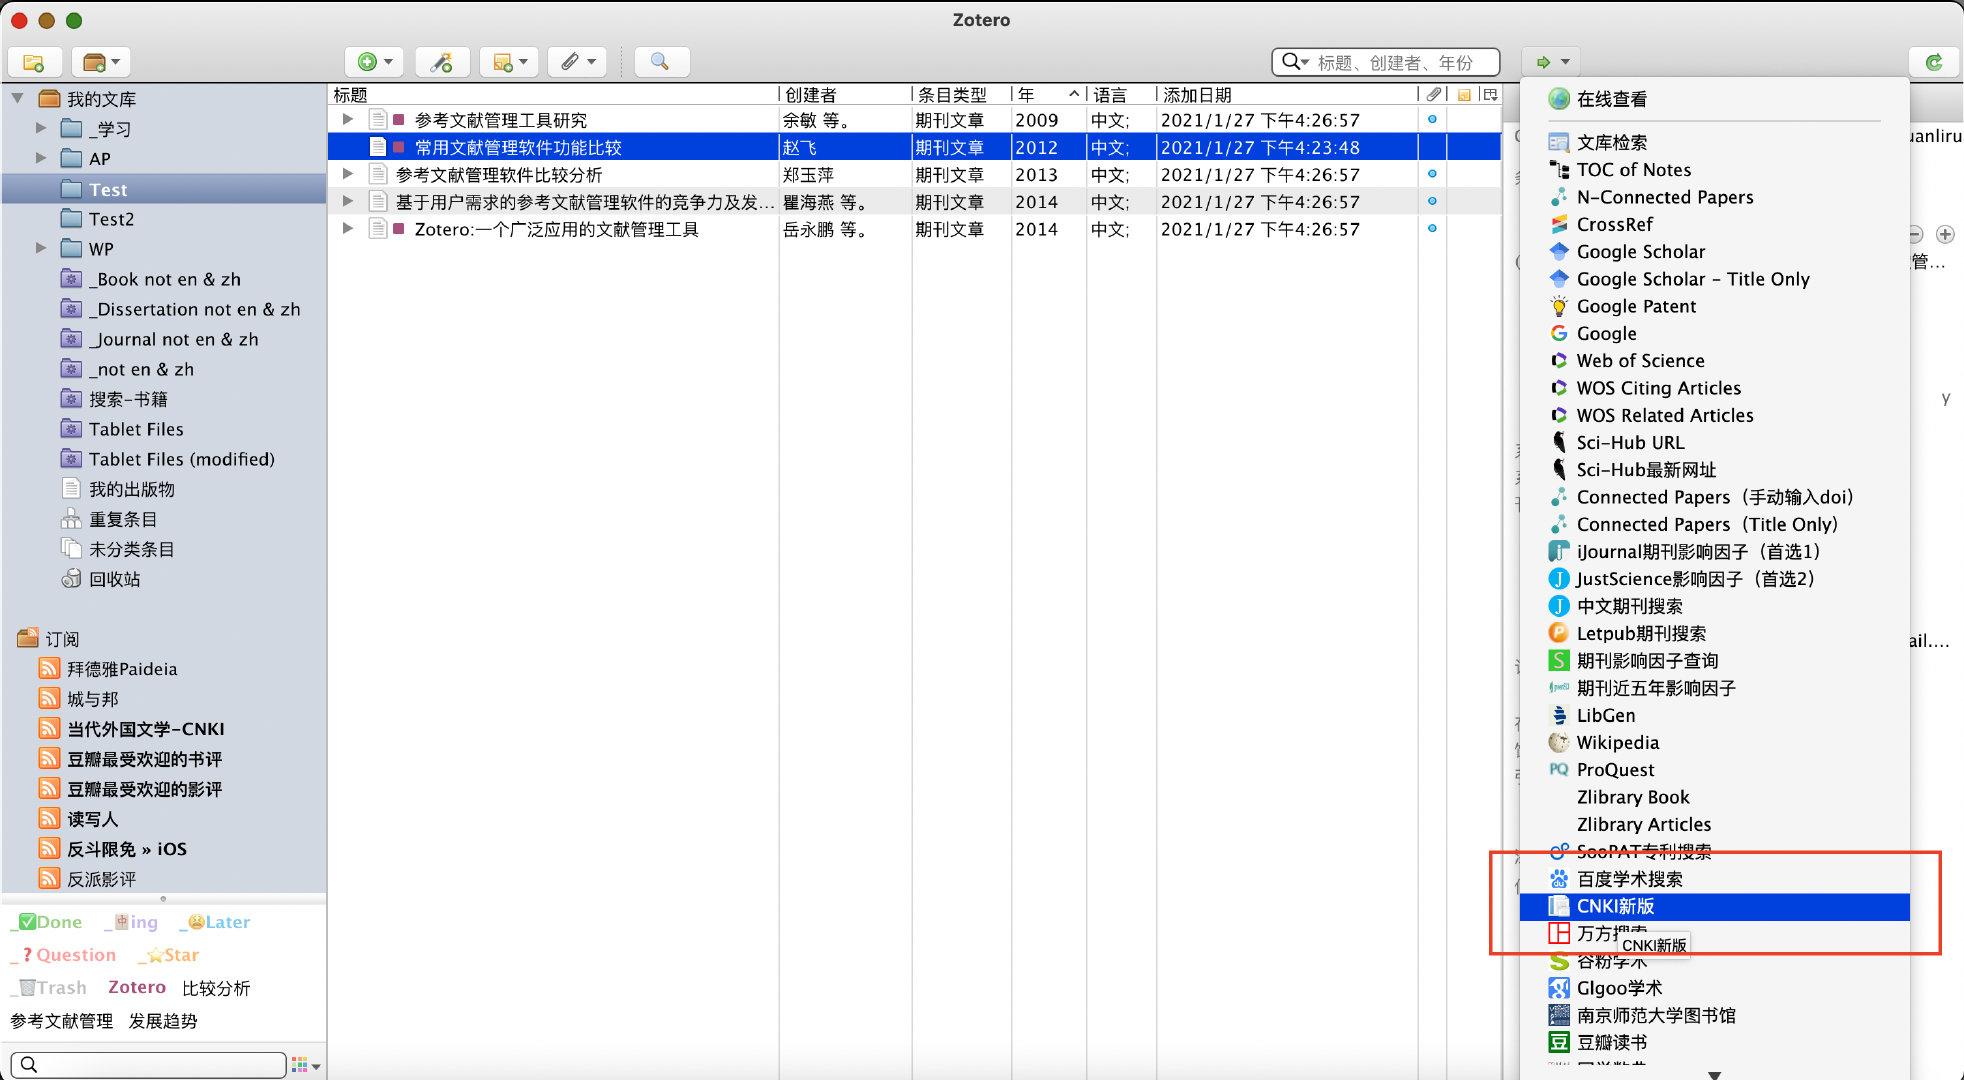Click the 比较分析 tag

coord(216,988)
